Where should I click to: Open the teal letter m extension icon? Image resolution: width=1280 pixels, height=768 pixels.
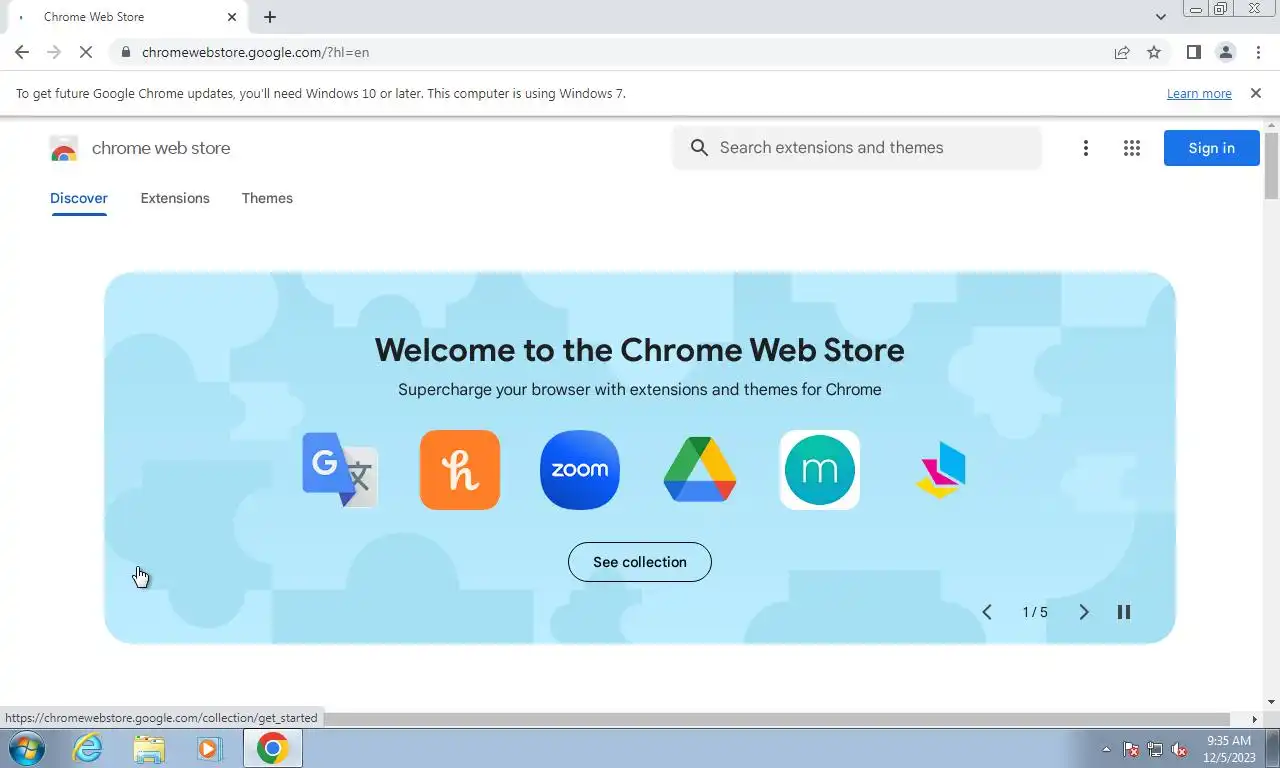coord(820,470)
